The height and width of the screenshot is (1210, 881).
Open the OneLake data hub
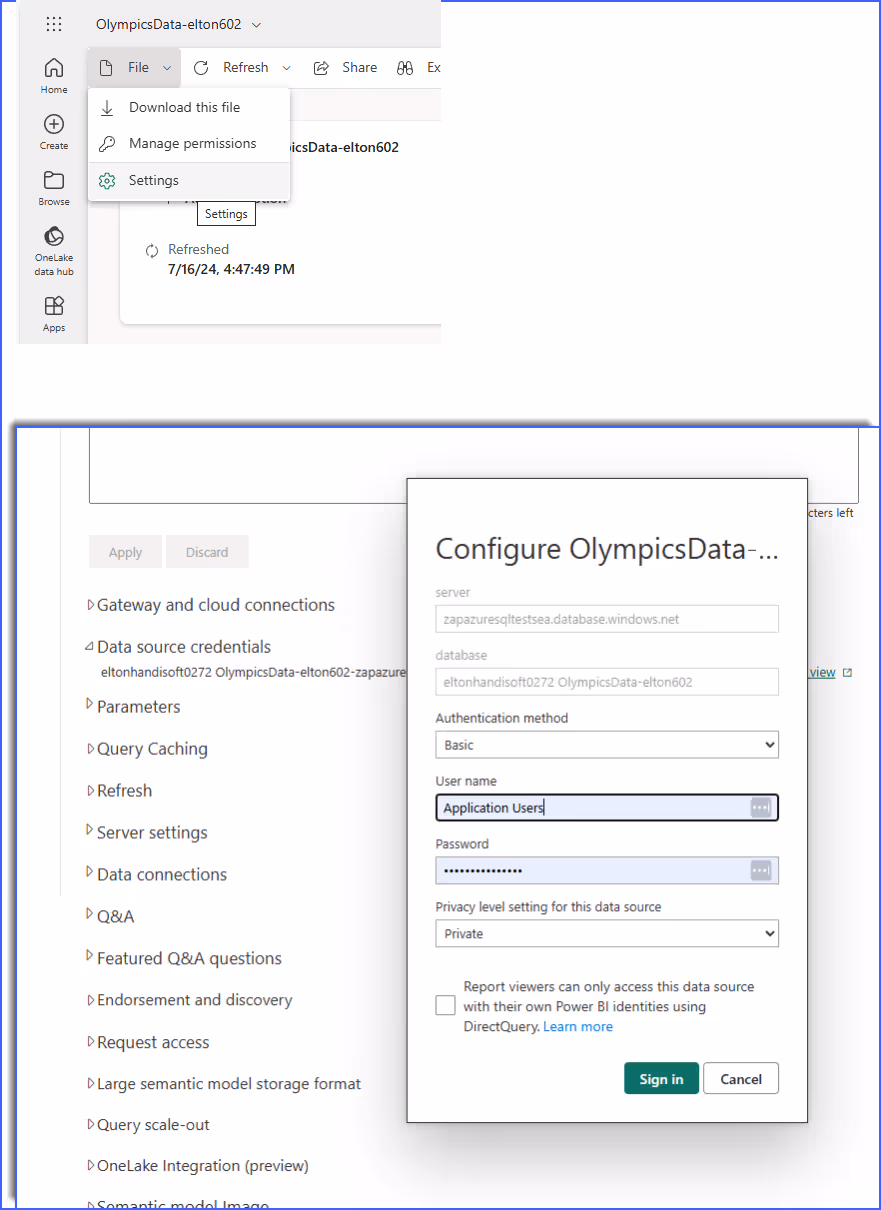54,237
